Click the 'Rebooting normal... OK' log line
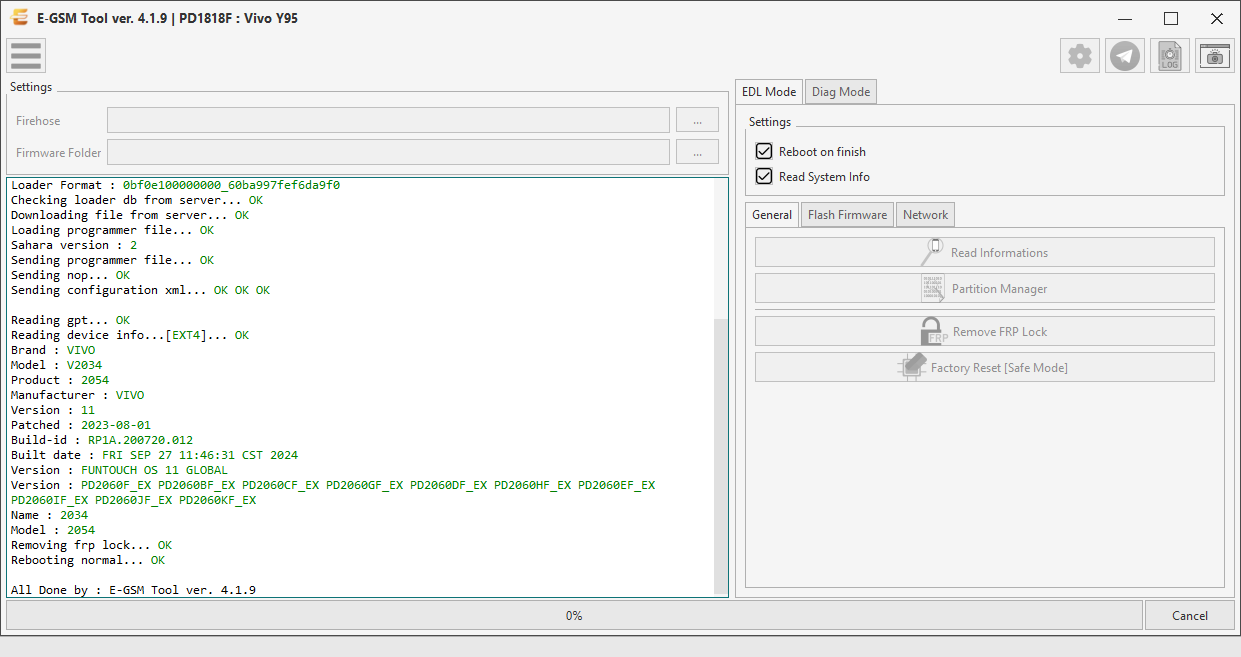Screen dimensions: 1241x657 click(88, 560)
